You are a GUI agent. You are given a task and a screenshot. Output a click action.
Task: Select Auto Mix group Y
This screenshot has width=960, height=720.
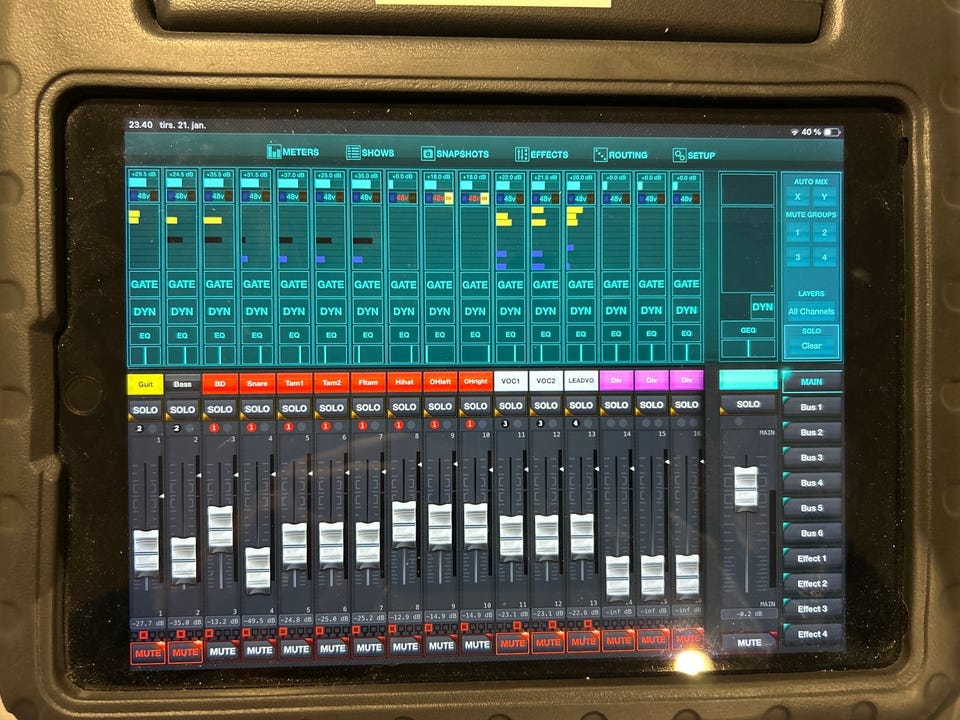tap(824, 197)
